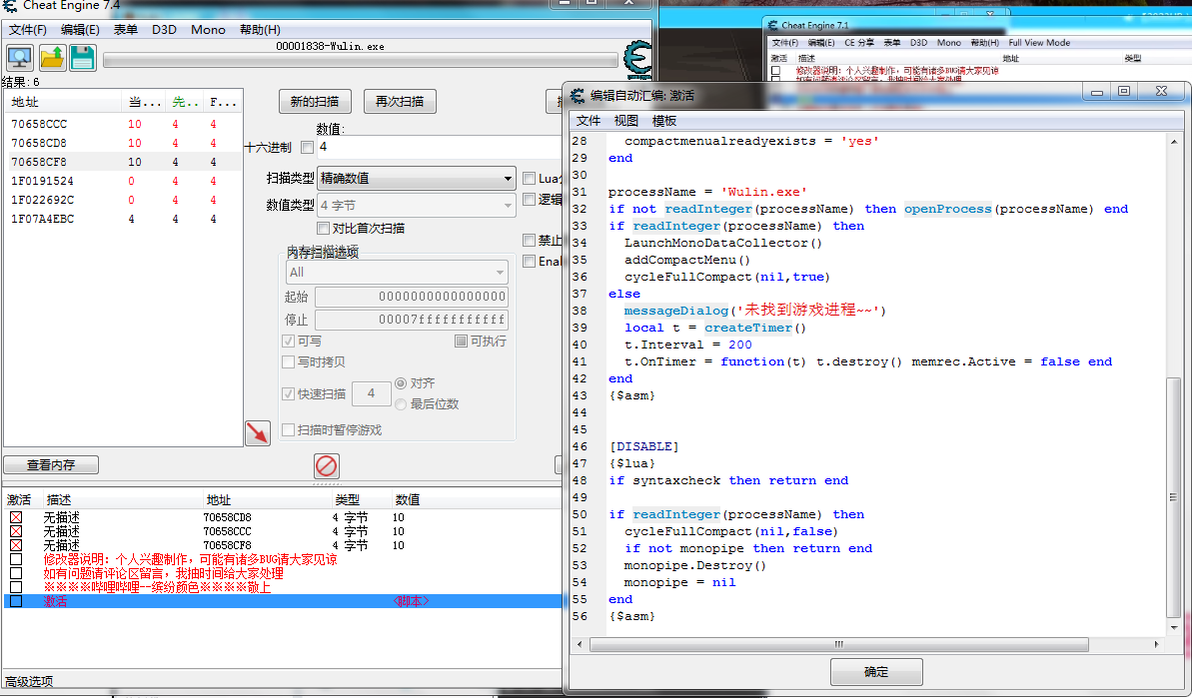Screen dimensions: 1192x698
Task: Select the 对齐 radio button
Action: (401, 383)
